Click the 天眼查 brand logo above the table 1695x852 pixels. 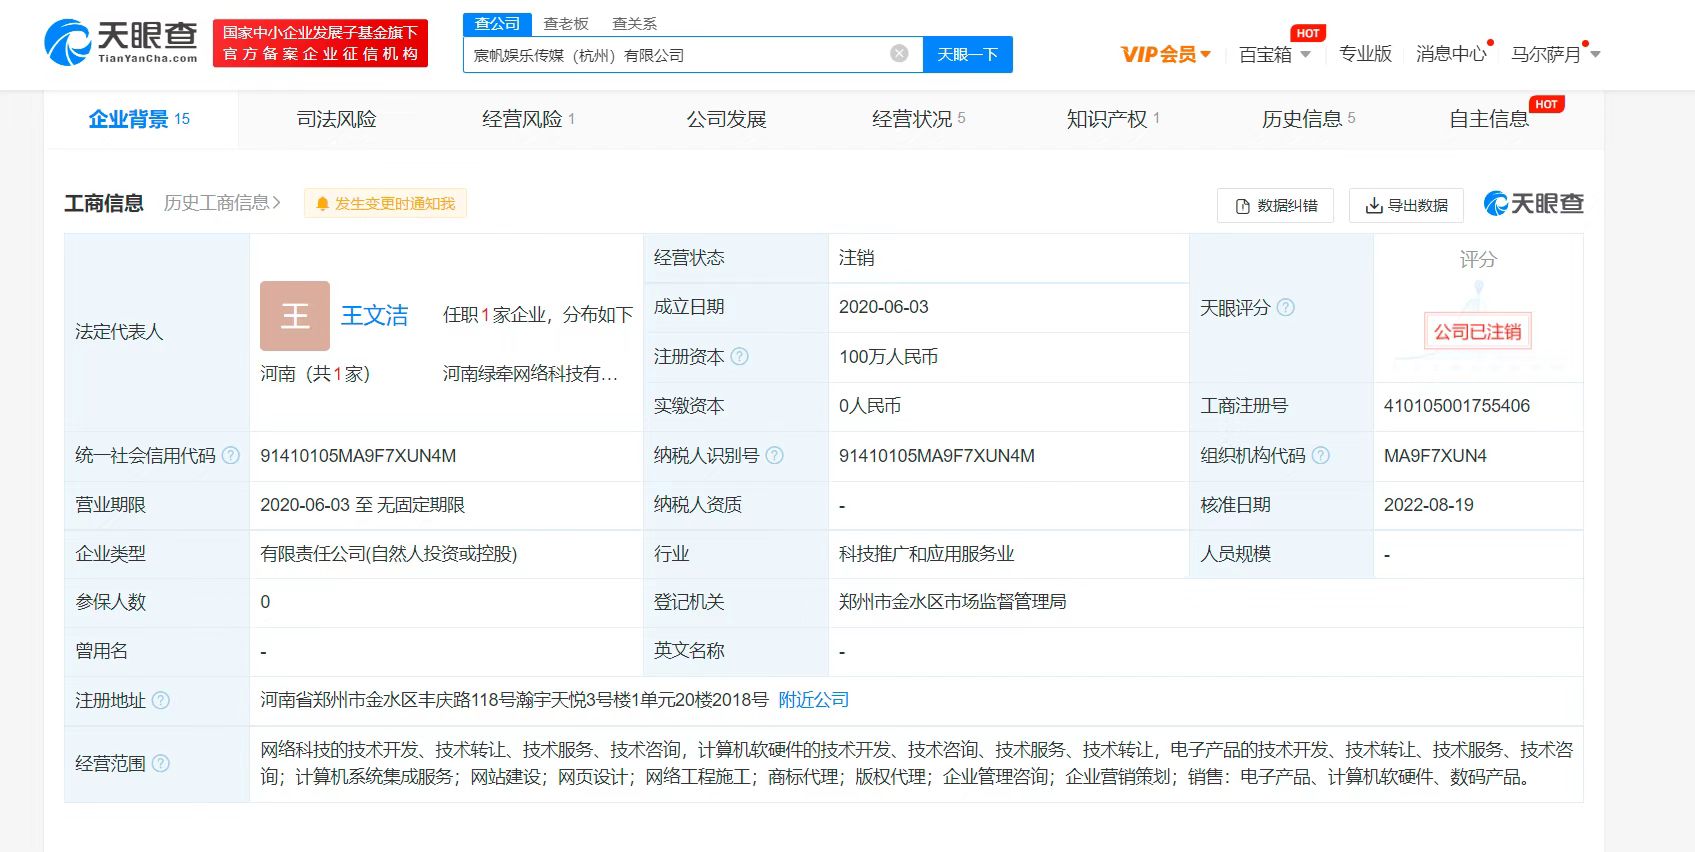pos(1534,204)
